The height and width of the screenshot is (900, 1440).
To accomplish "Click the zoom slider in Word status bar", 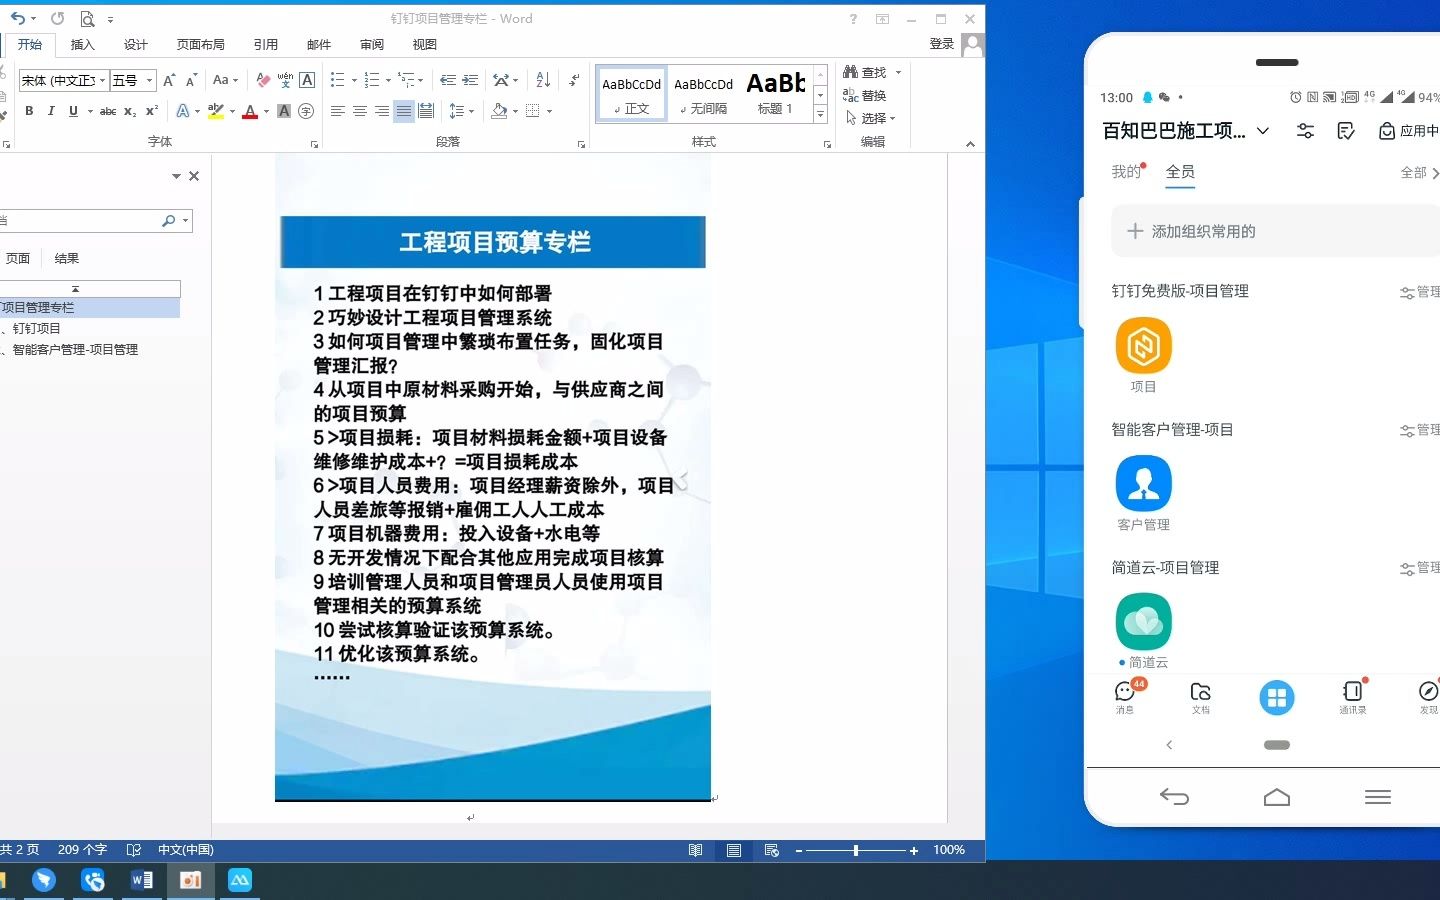I will [x=856, y=850].
